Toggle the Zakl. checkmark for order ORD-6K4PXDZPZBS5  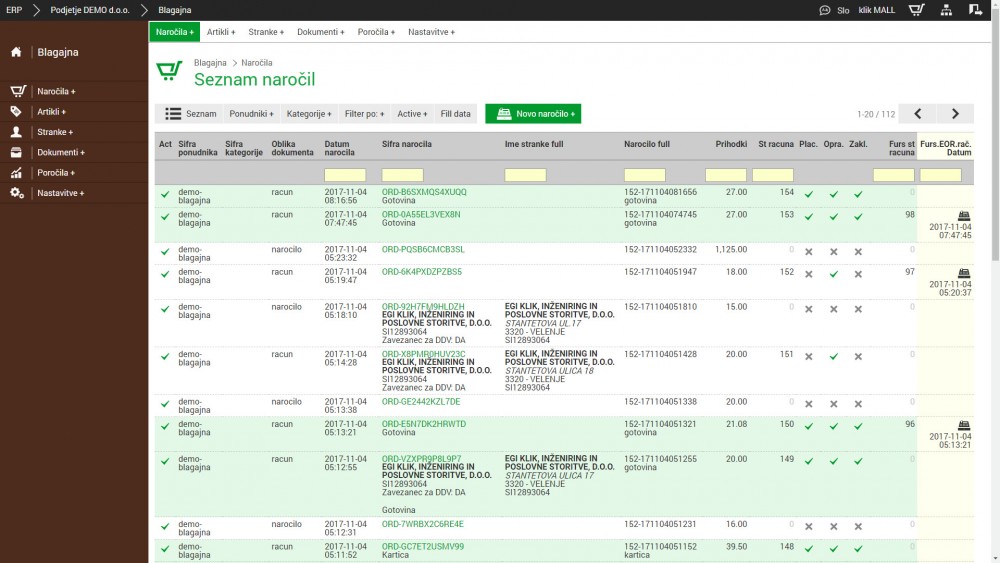[858, 273]
